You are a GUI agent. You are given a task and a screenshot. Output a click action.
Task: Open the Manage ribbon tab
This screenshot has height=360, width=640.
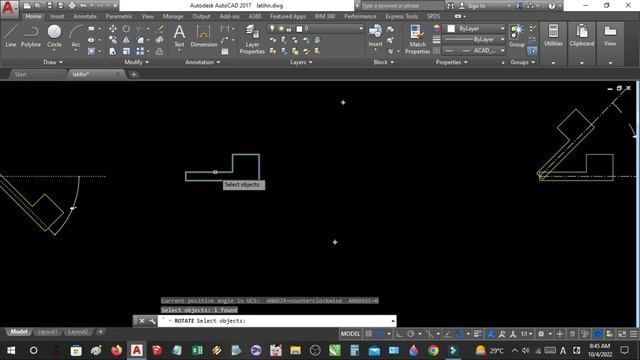(173, 16)
